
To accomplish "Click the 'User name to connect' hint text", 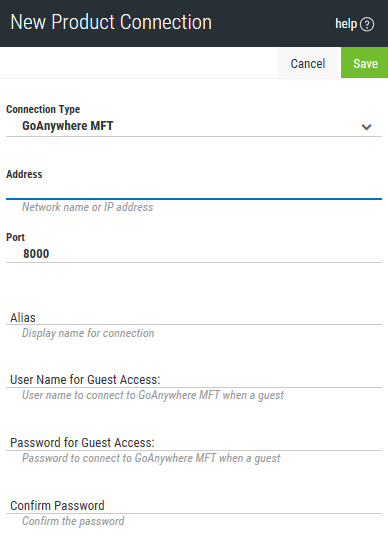I will point(153,395).
